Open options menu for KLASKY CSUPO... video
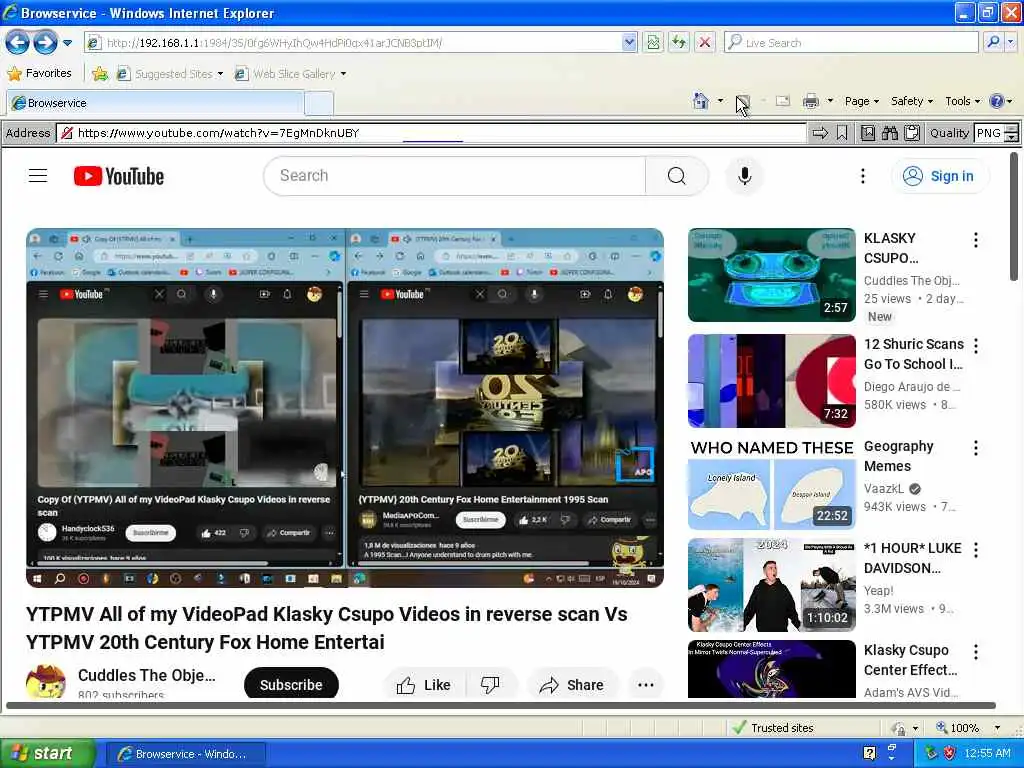This screenshot has height=768, width=1024. [x=976, y=240]
